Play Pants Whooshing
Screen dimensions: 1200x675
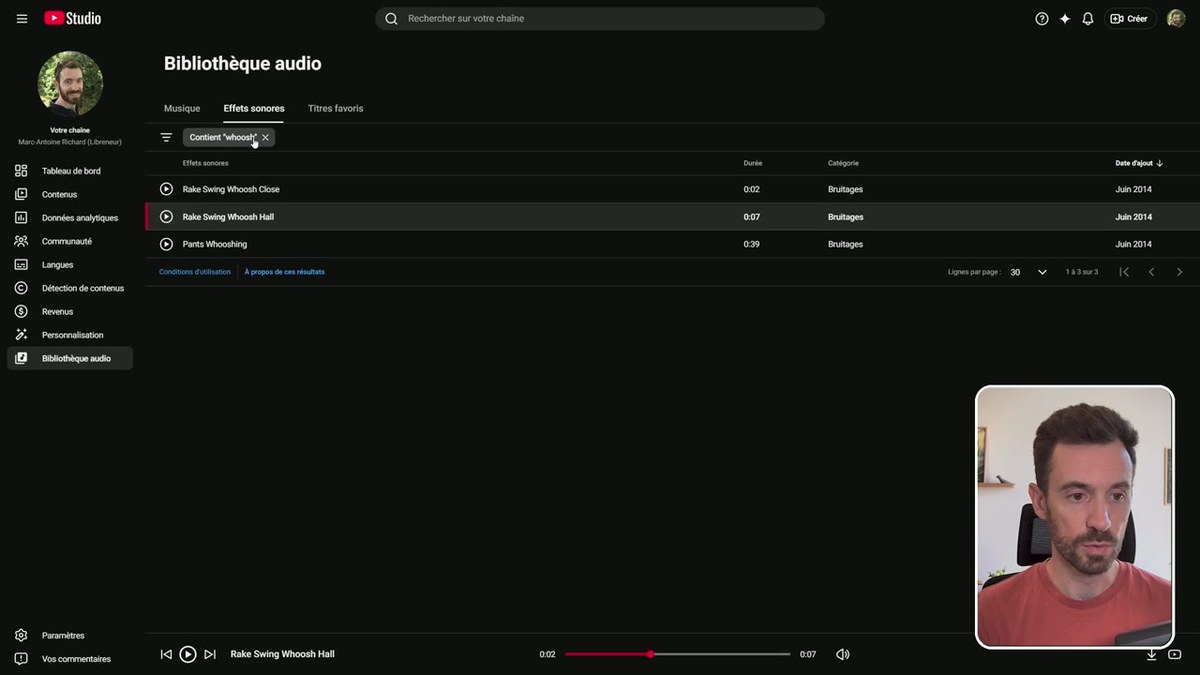coord(166,244)
